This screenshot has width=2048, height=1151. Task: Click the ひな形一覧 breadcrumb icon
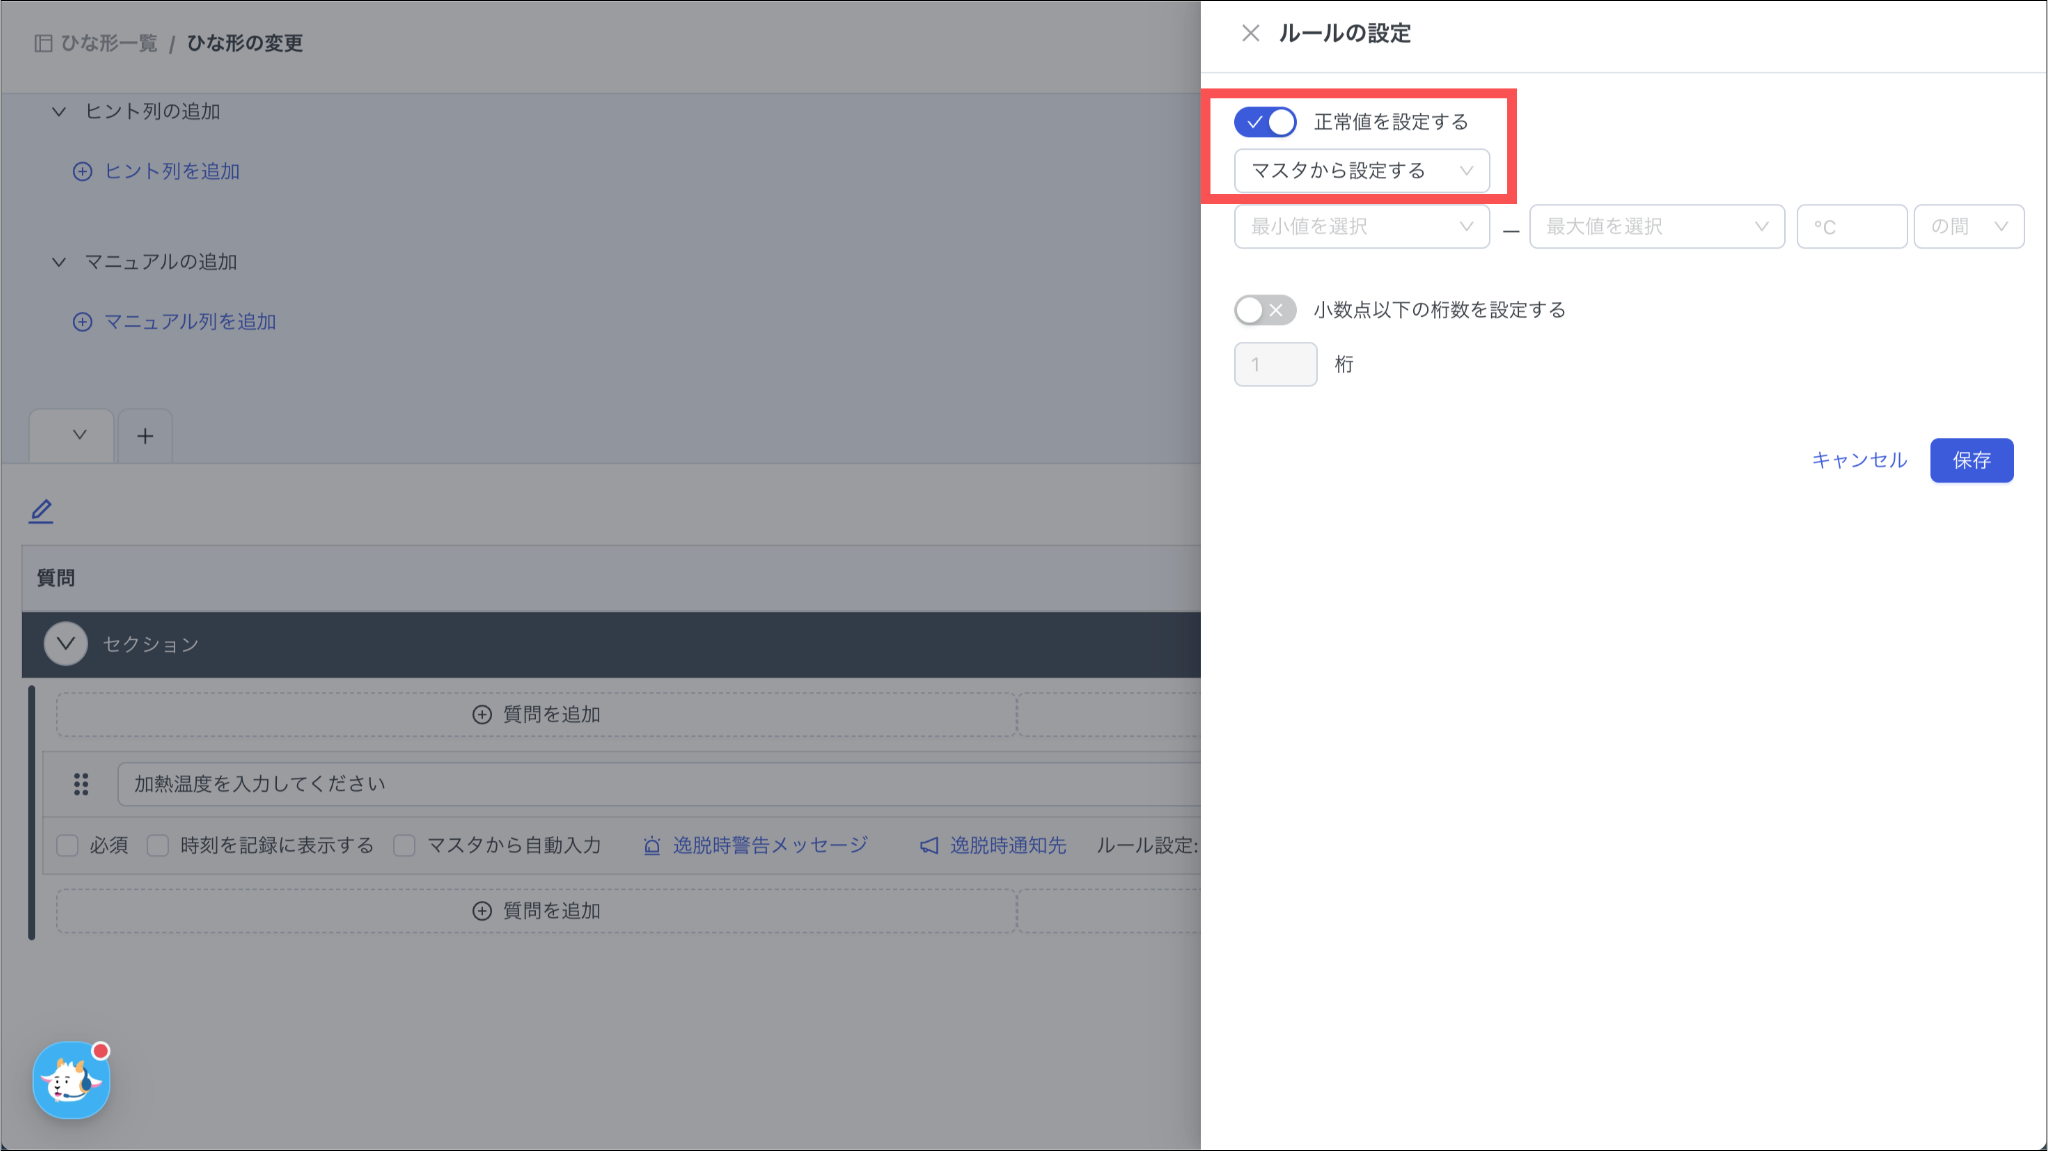[x=43, y=43]
